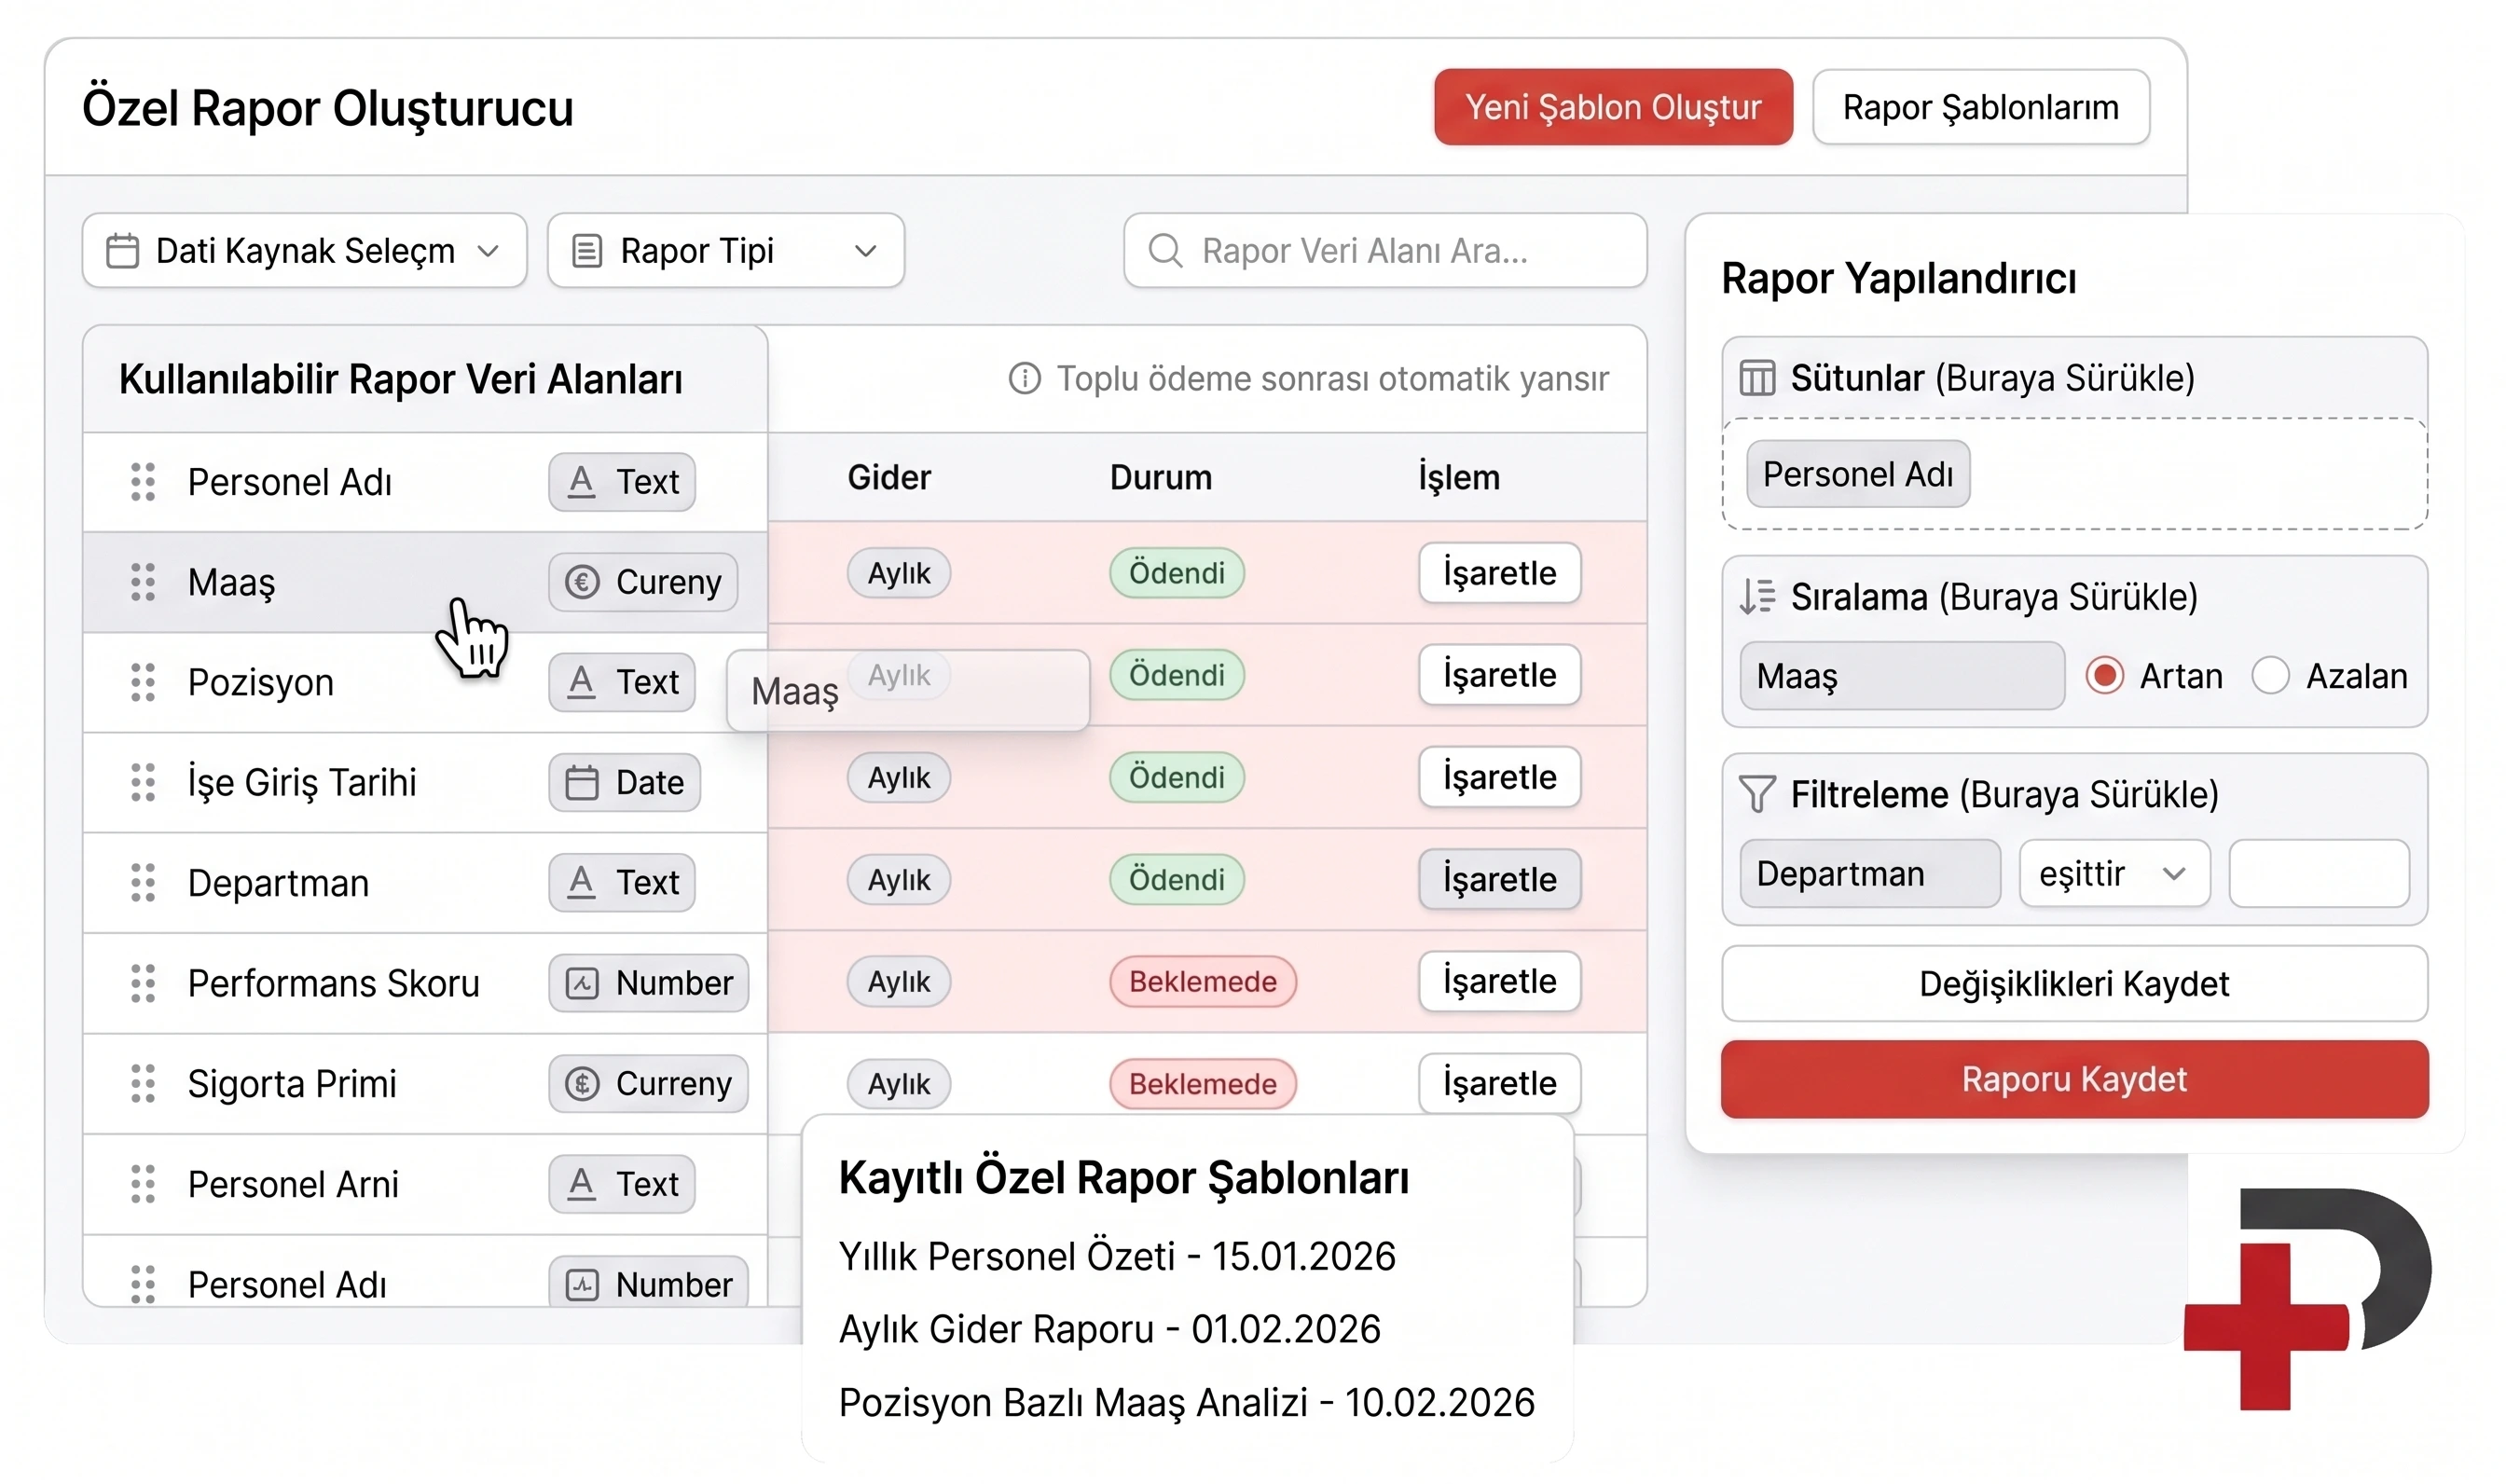
Task: Click the Text type badge of Departman
Action: tap(621, 882)
